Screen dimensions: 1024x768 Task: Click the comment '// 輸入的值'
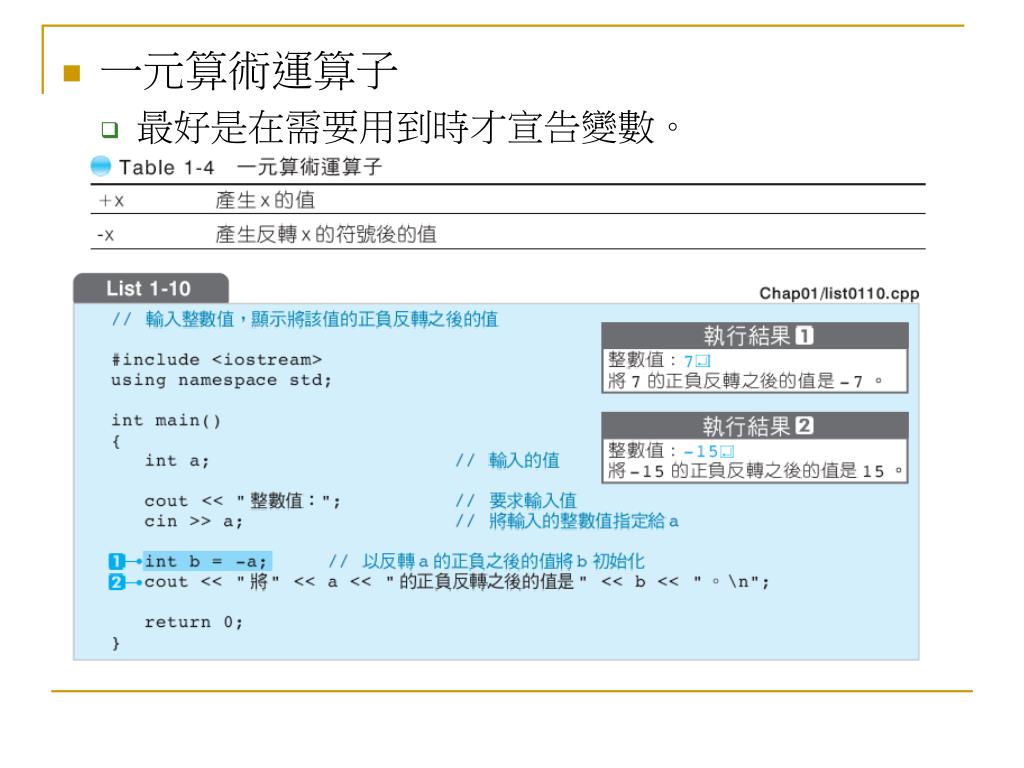pos(507,460)
